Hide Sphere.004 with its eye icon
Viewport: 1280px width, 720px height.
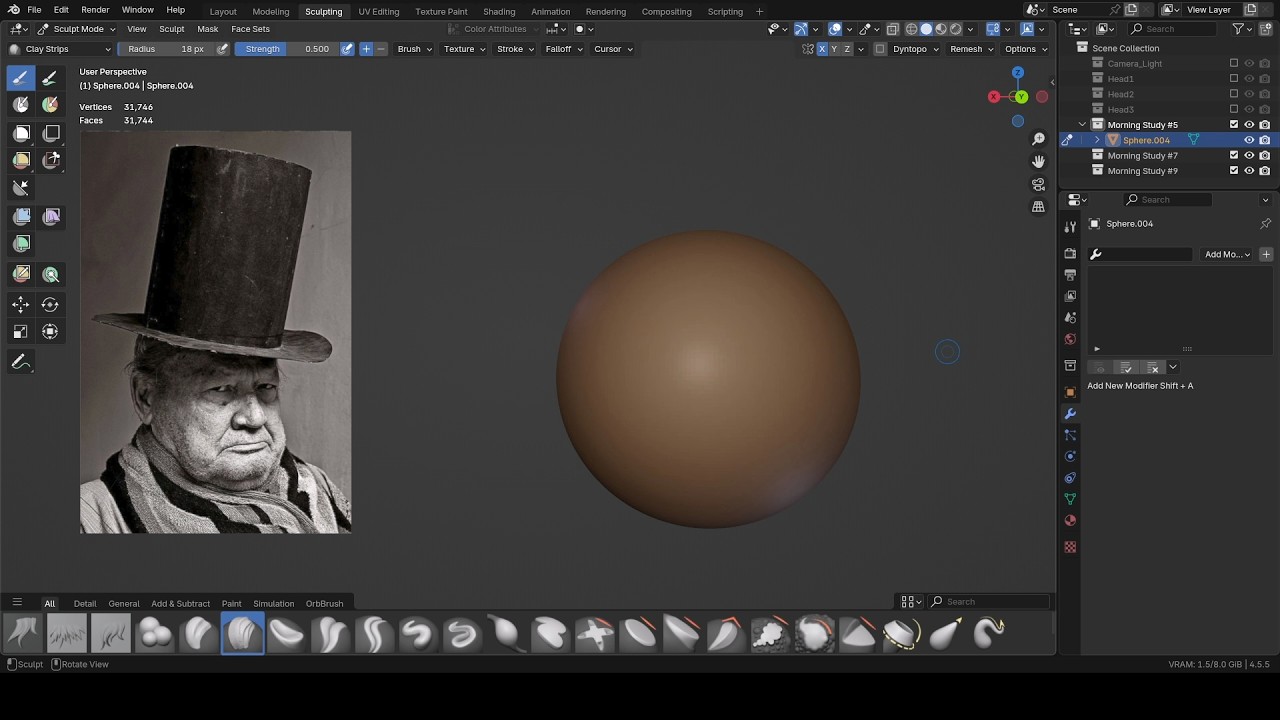pyautogui.click(x=1249, y=140)
